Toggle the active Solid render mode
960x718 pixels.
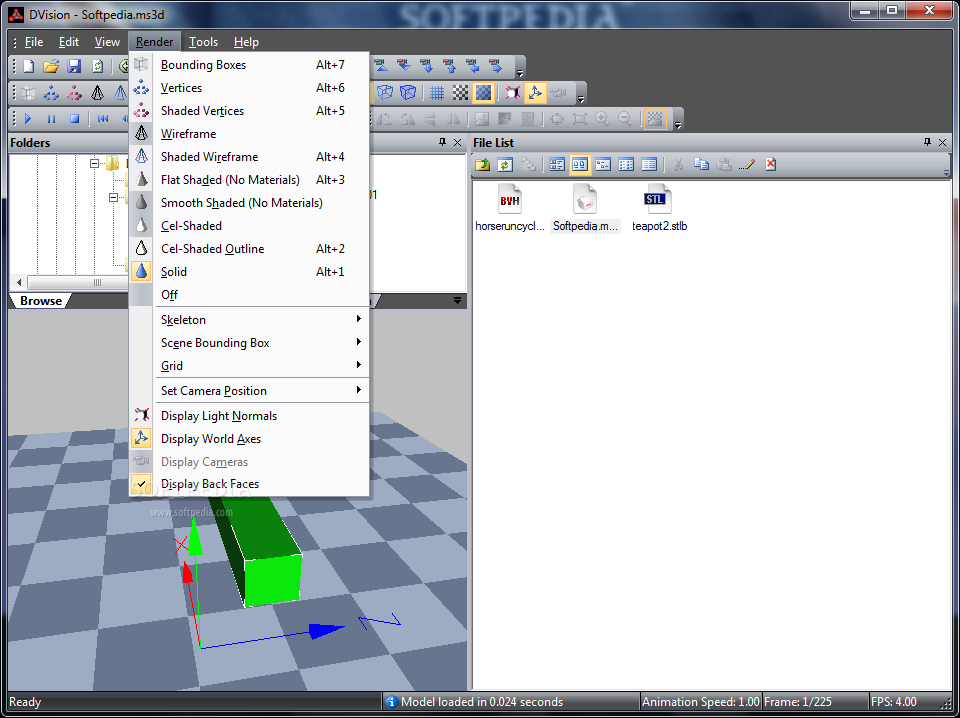coord(249,272)
